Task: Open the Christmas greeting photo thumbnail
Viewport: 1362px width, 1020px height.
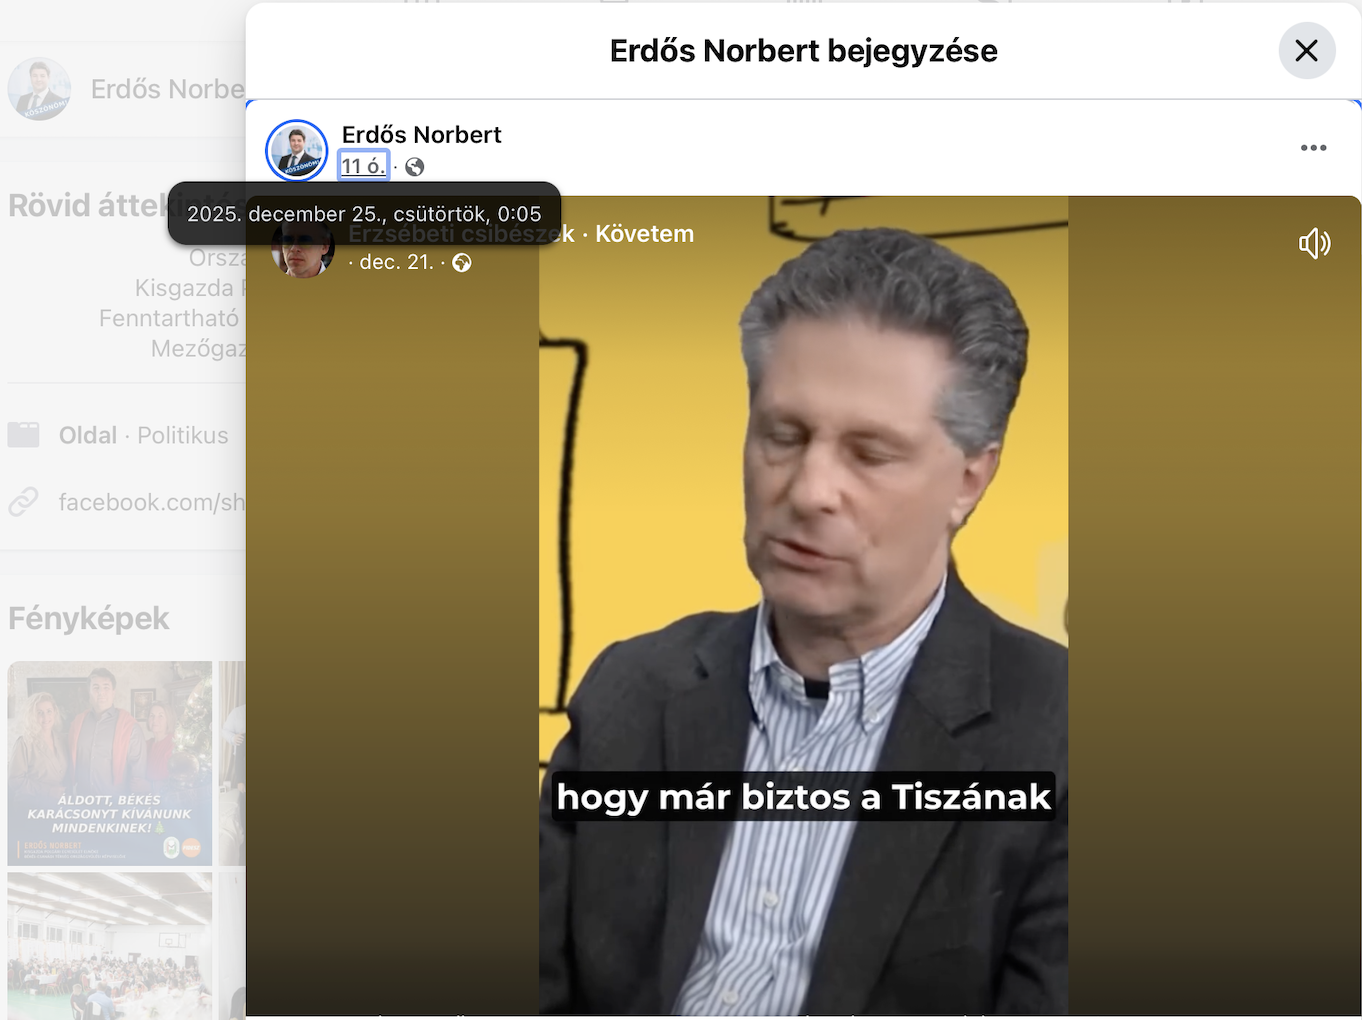Action: (x=110, y=763)
